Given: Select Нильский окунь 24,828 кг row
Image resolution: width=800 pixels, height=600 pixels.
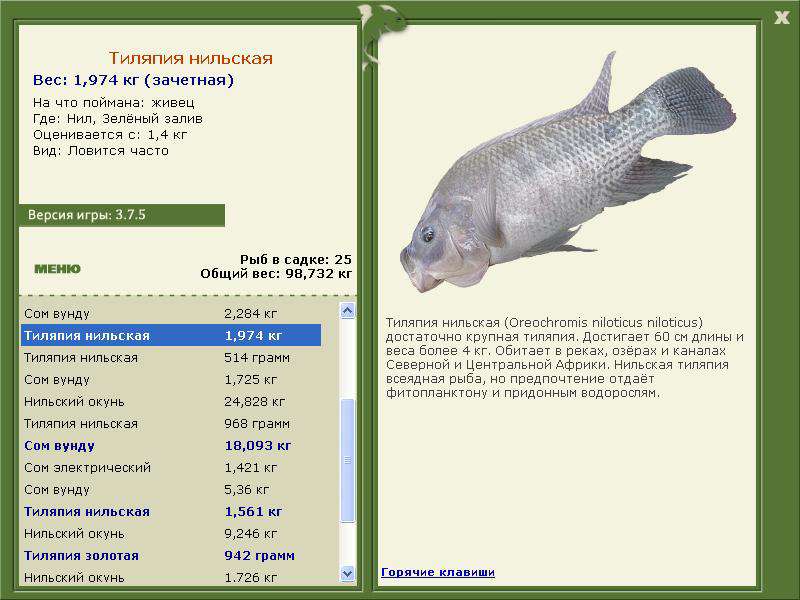Looking at the screenshot, I should [171, 402].
